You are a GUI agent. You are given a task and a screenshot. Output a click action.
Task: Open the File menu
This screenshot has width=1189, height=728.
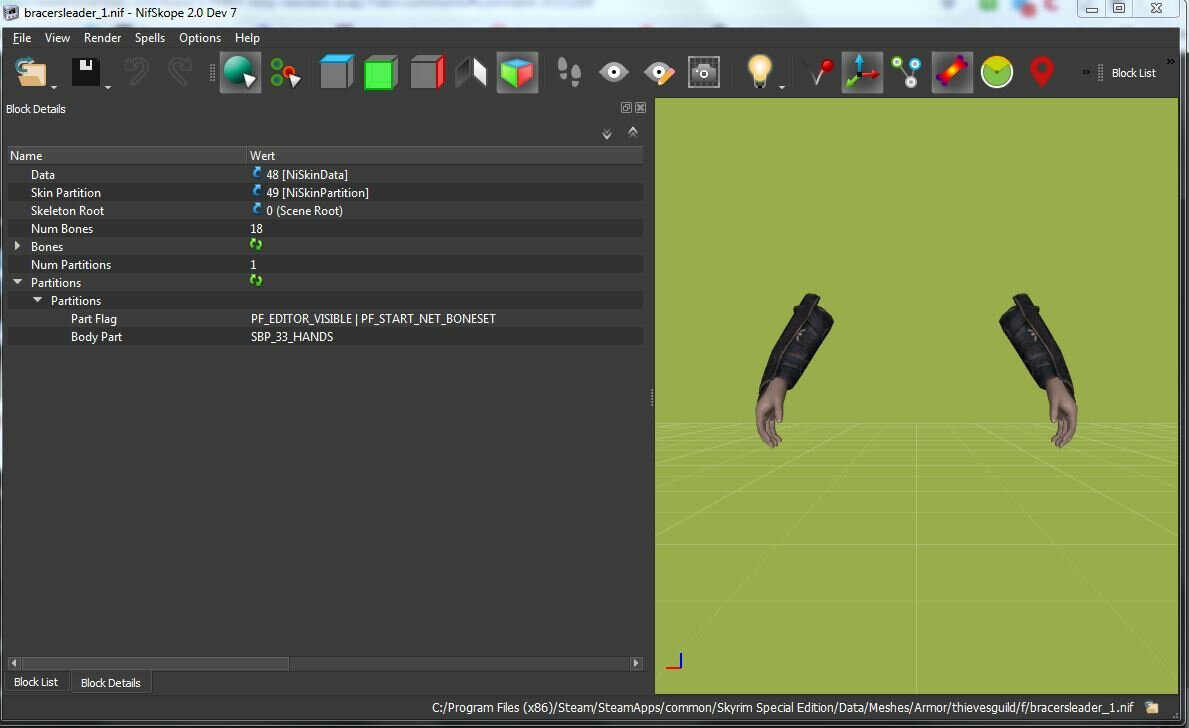(x=22, y=38)
